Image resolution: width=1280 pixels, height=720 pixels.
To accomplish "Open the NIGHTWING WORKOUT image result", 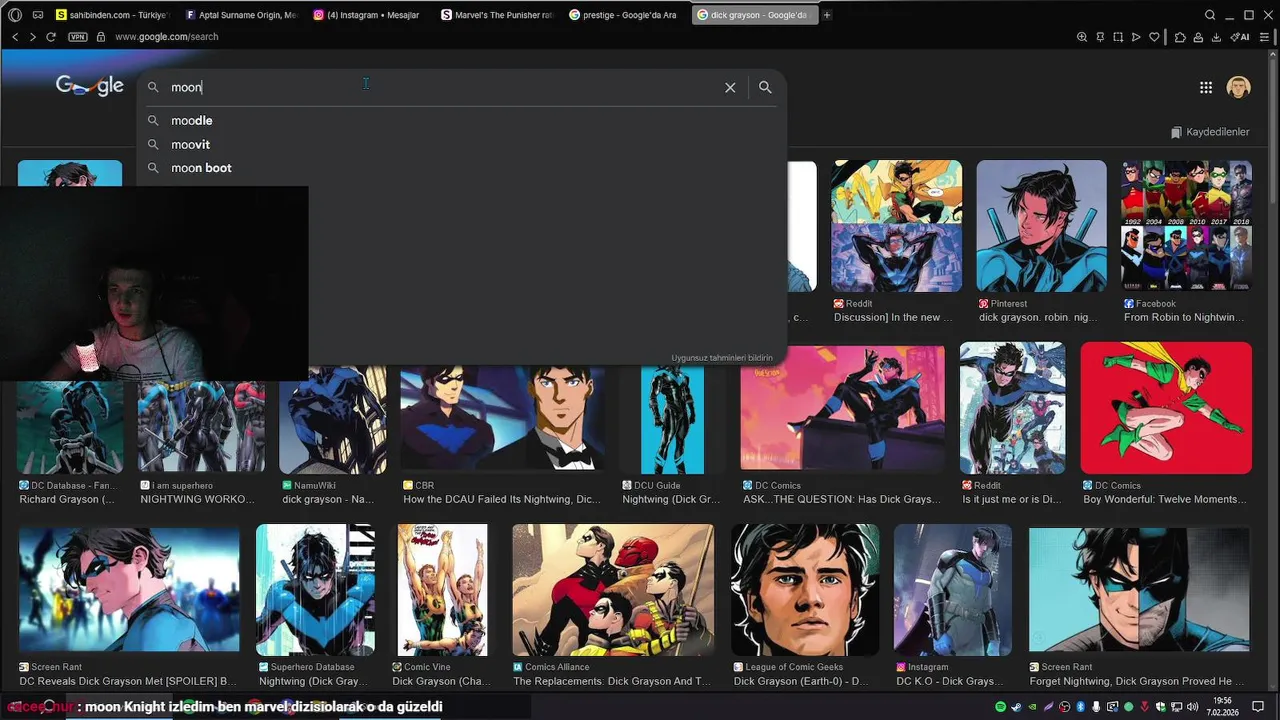I will pos(201,427).
